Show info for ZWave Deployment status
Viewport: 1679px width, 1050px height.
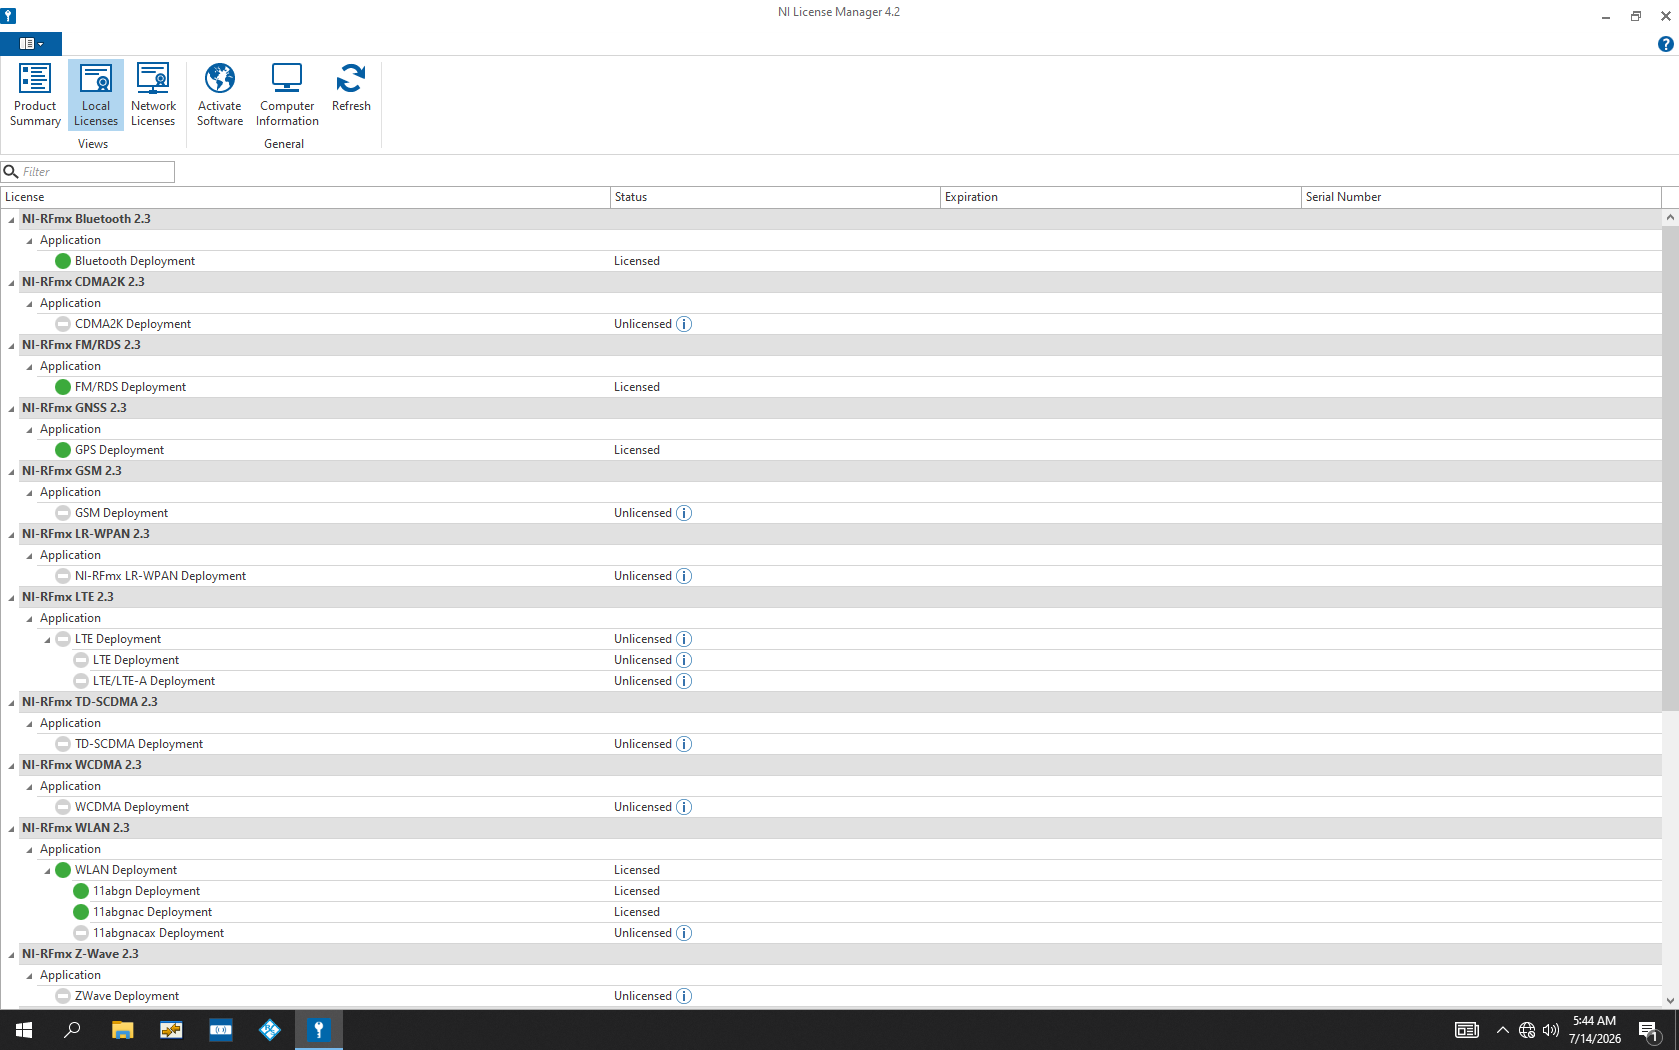pyautogui.click(x=684, y=996)
